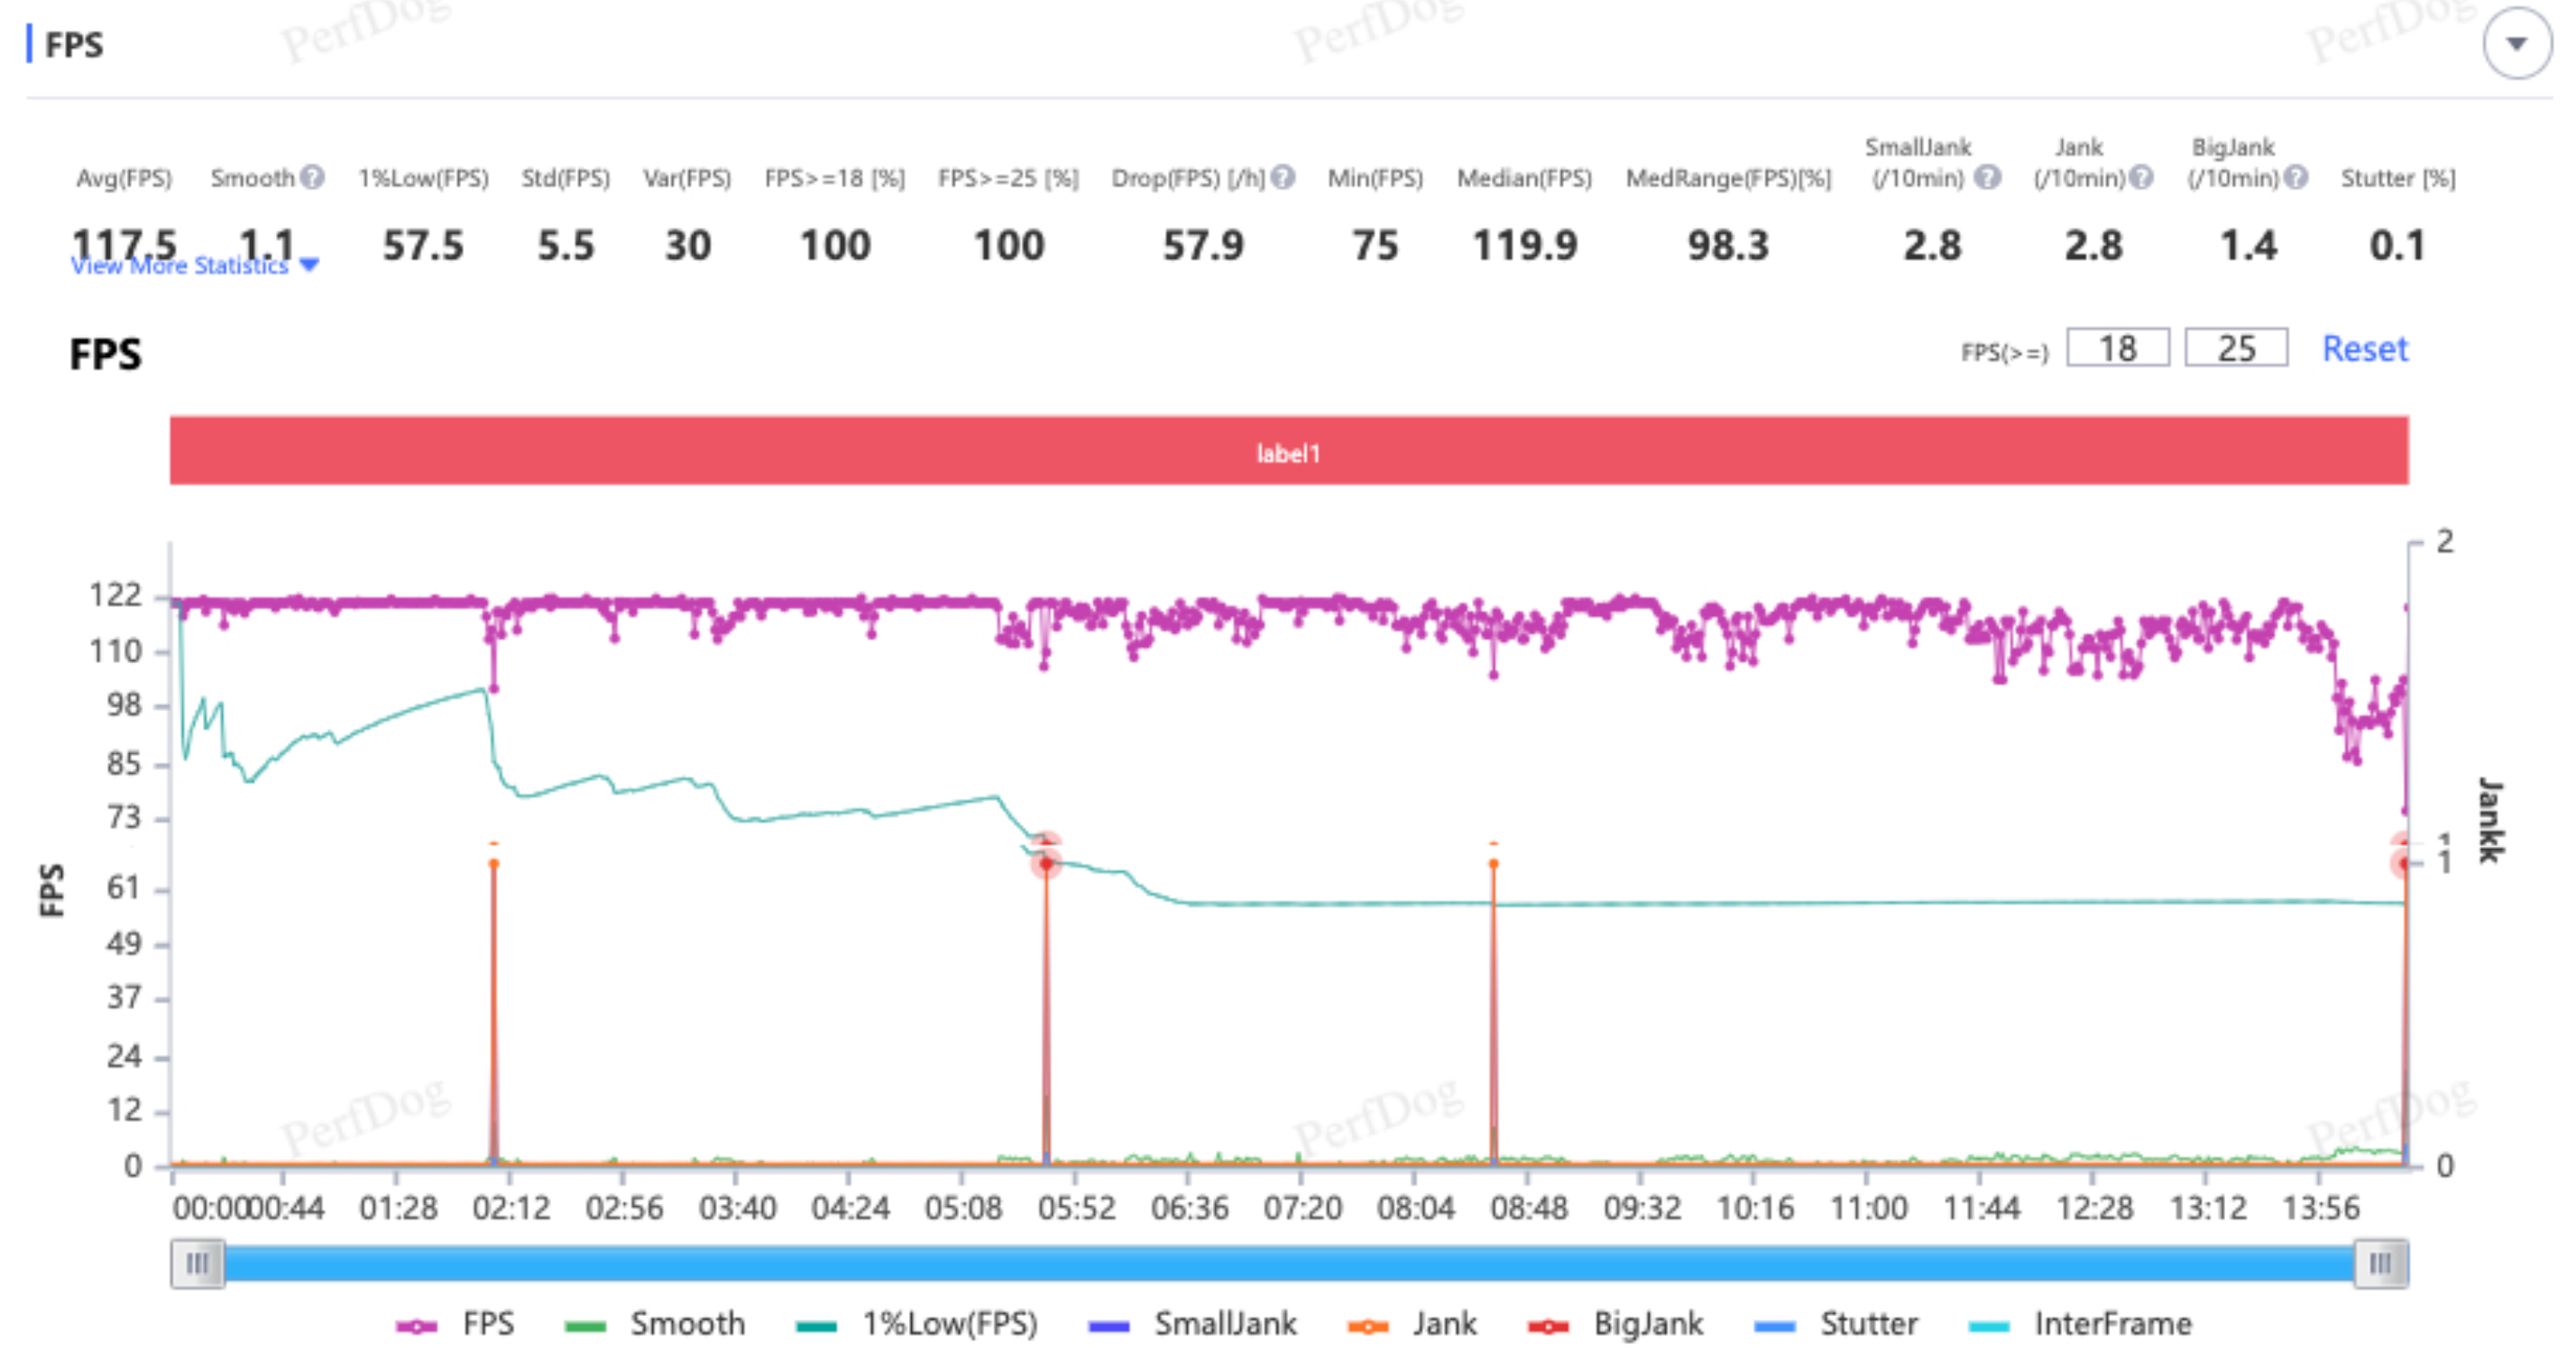Viewport: 2576px width, 1362px height.
Task: Click help icon beside Drop(FPS) [/h]
Action: click(1284, 177)
